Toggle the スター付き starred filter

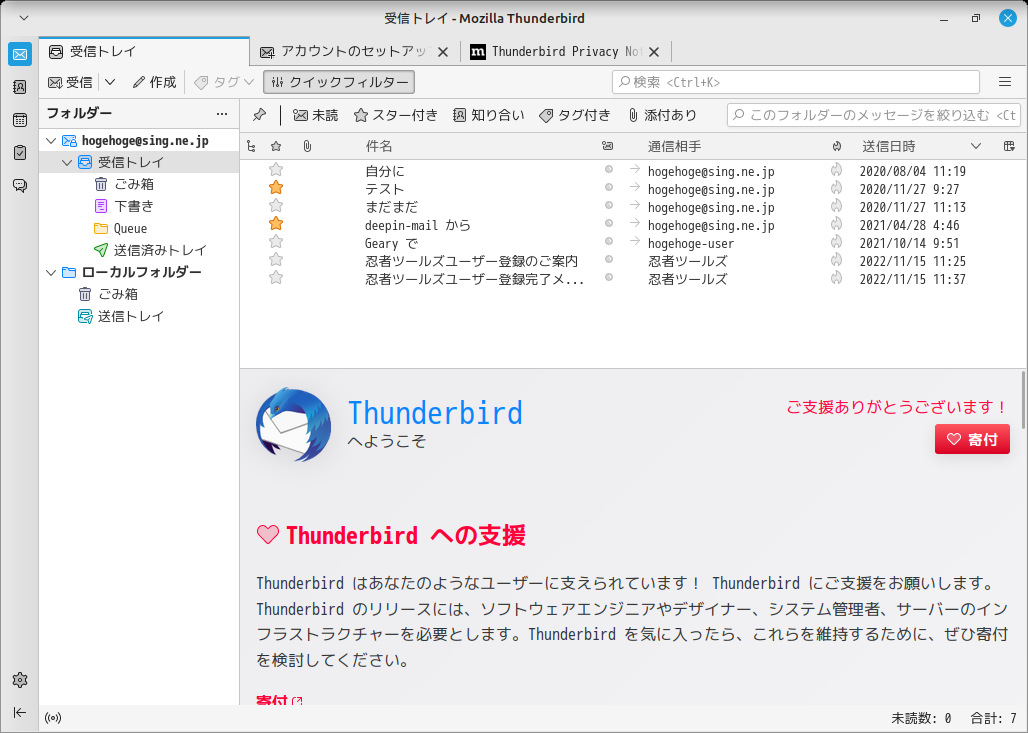pos(395,115)
